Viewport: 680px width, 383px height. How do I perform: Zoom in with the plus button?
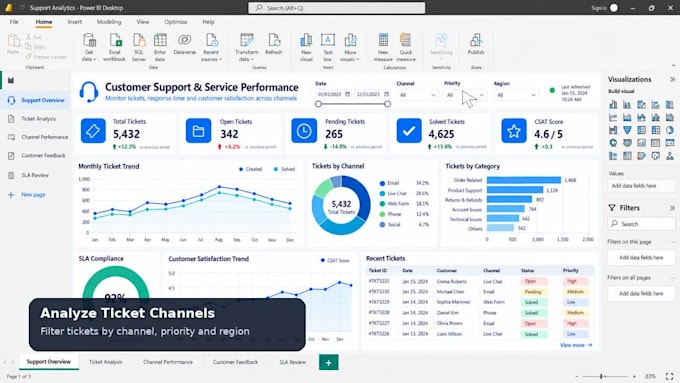(x=634, y=376)
